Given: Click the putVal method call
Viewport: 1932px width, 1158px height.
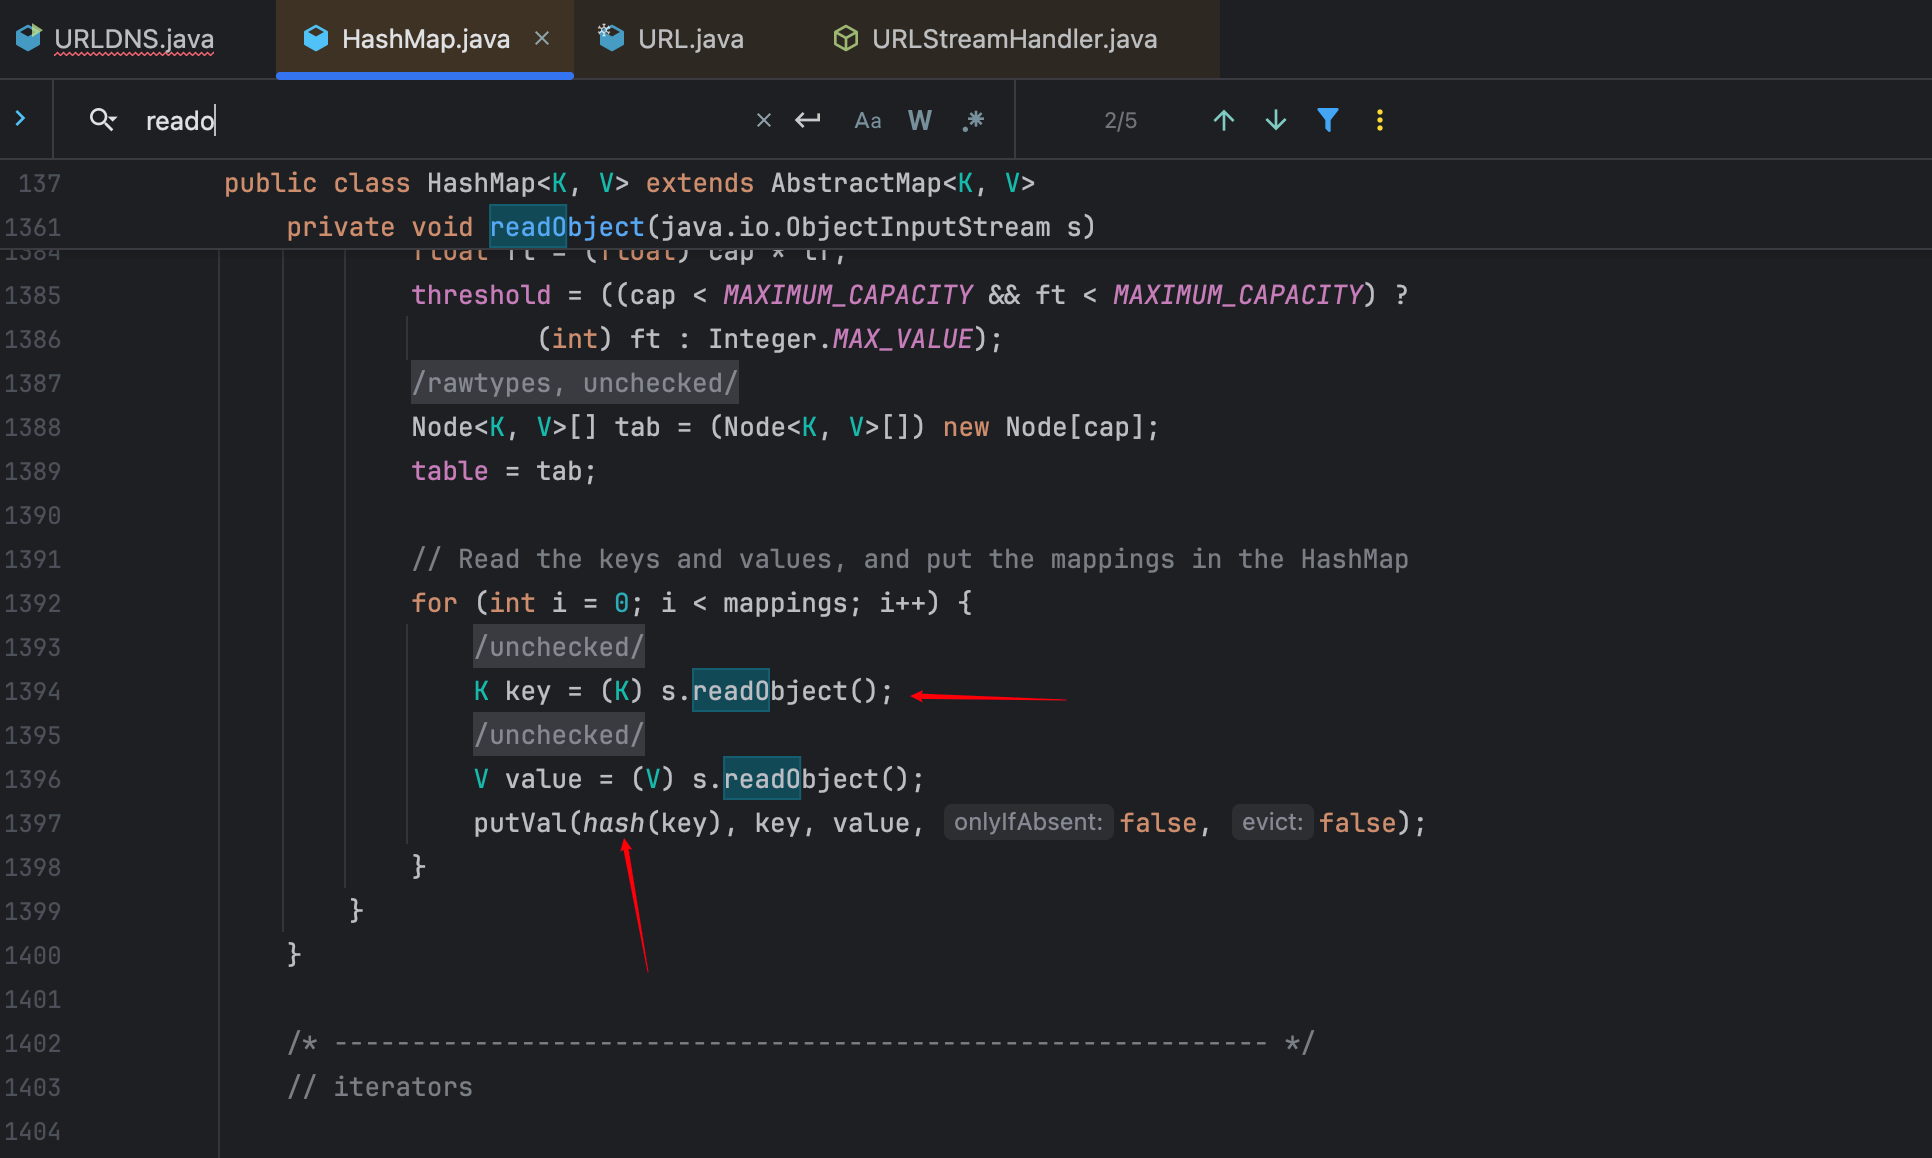Looking at the screenshot, I should click(x=520, y=823).
